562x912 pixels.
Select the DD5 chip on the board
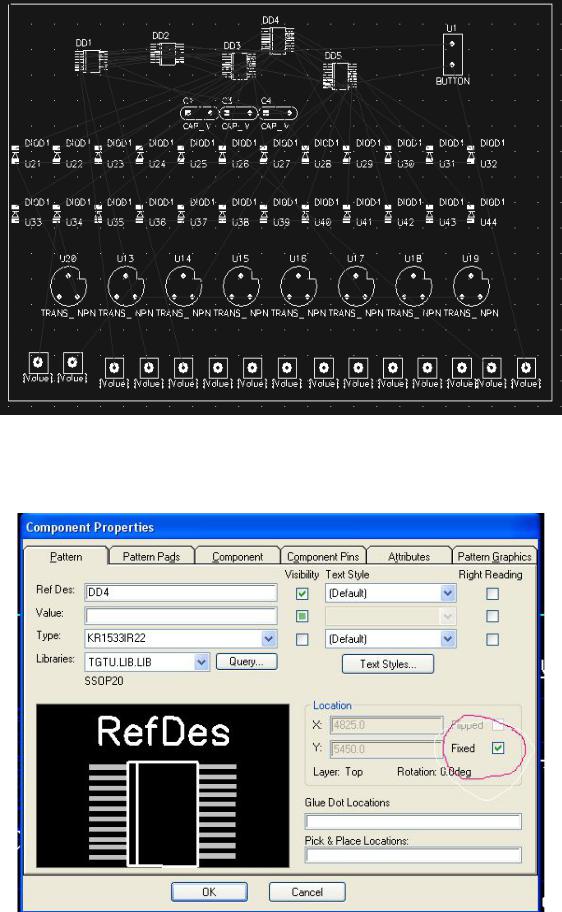[x=340, y=75]
